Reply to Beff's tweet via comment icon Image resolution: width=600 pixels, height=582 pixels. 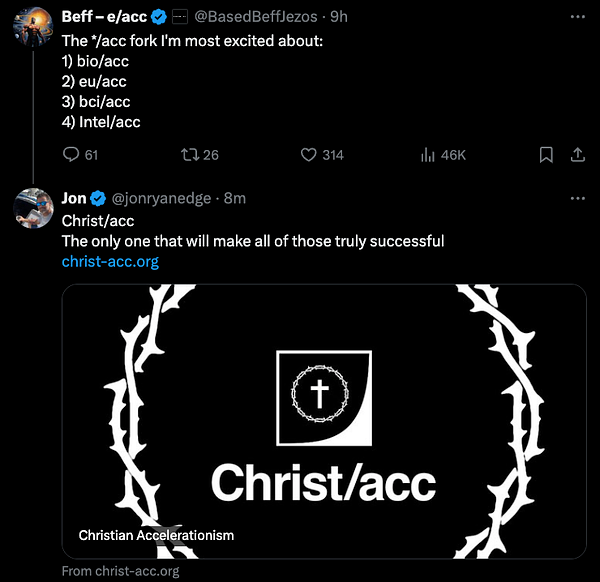(71, 155)
